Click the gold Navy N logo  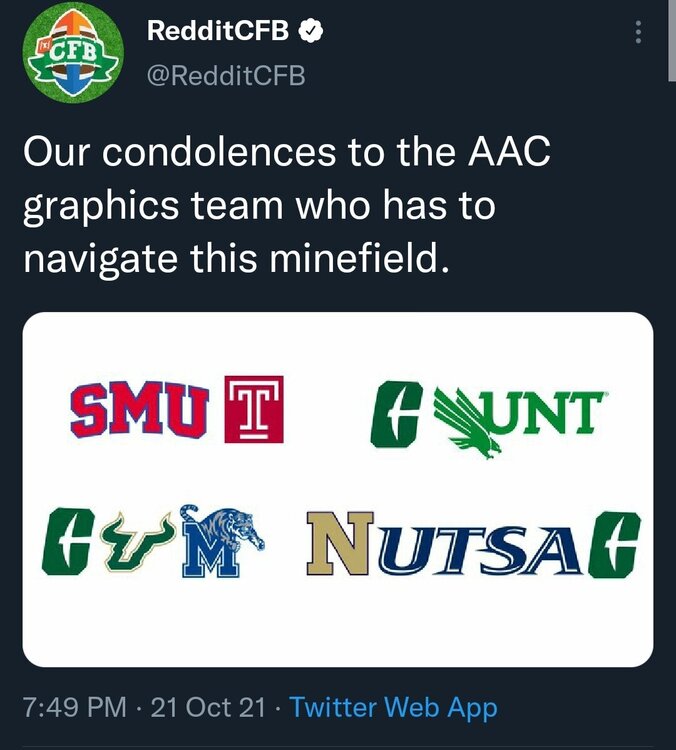(342, 543)
